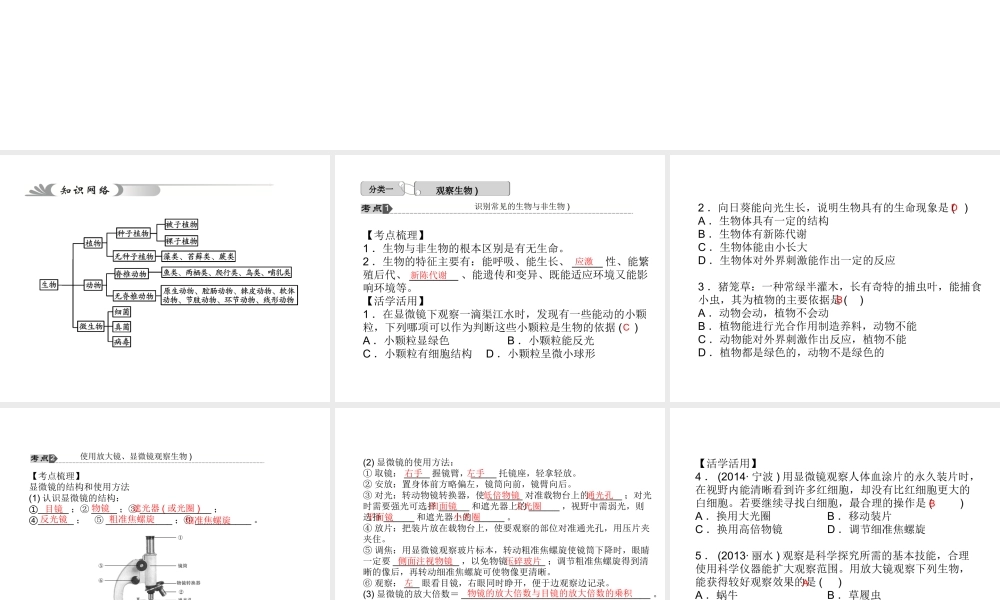Viewport: 1000px width, 600px height.
Task: Click option D. 生物体对外界刺激能作出一定的反应
Action: tap(796, 260)
